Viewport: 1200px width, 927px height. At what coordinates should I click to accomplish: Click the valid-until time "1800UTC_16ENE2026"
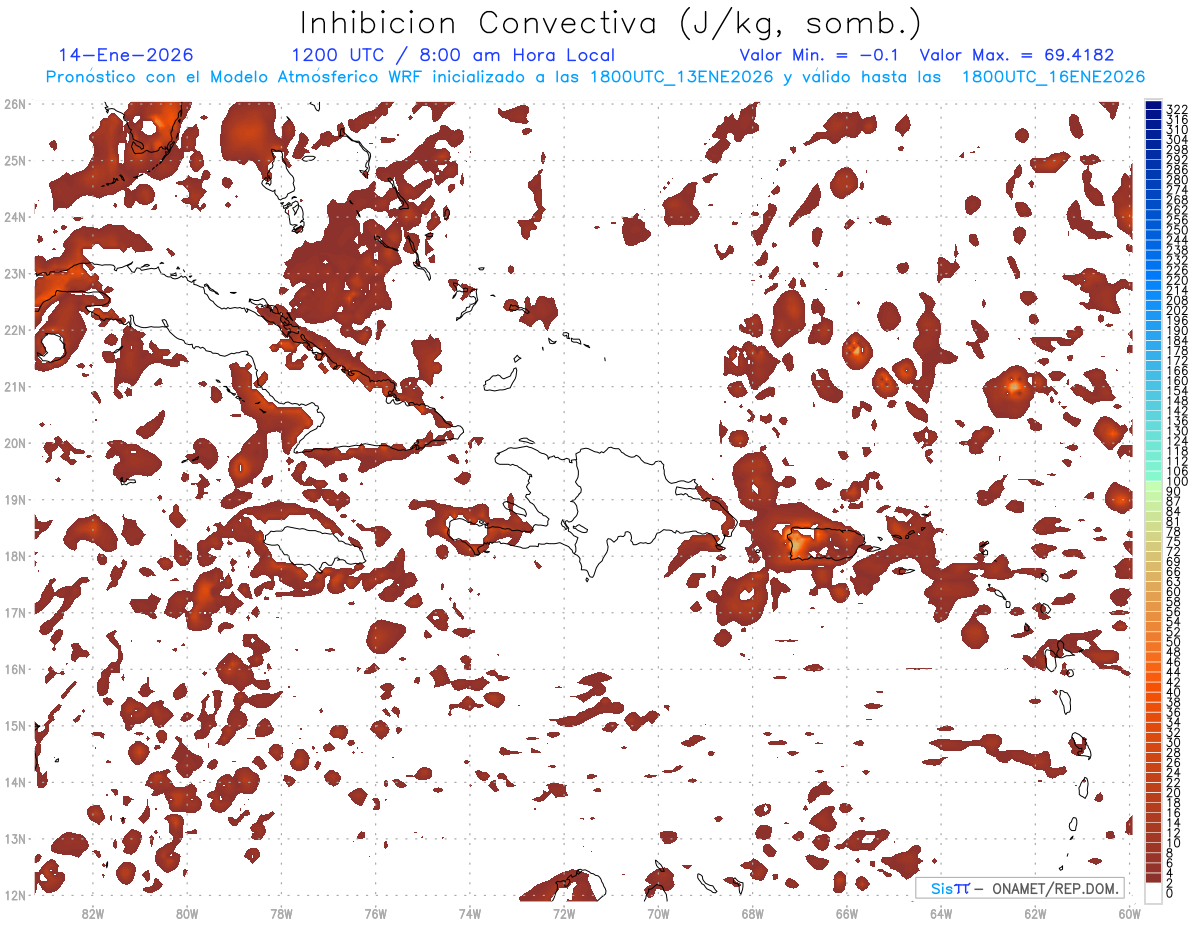(x=1053, y=77)
